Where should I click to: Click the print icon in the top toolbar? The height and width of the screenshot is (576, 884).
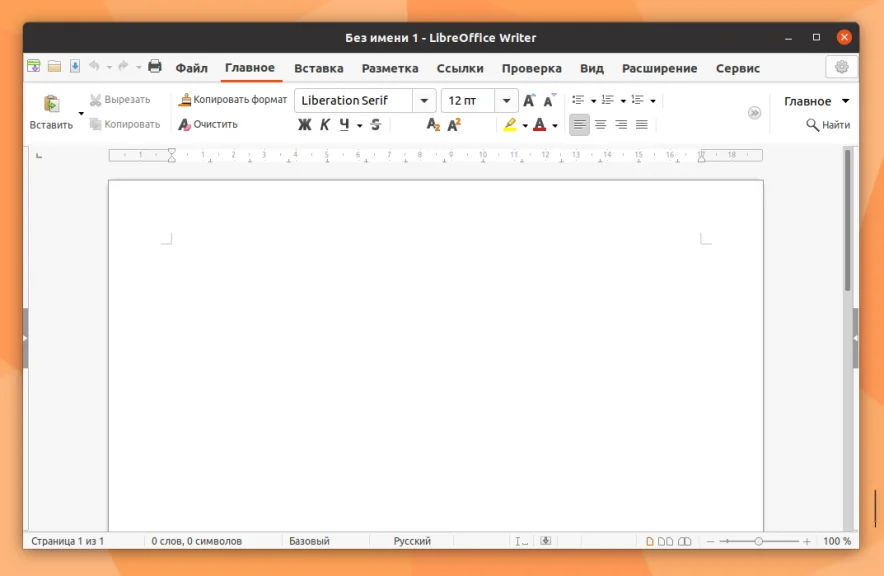click(x=155, y=67)
